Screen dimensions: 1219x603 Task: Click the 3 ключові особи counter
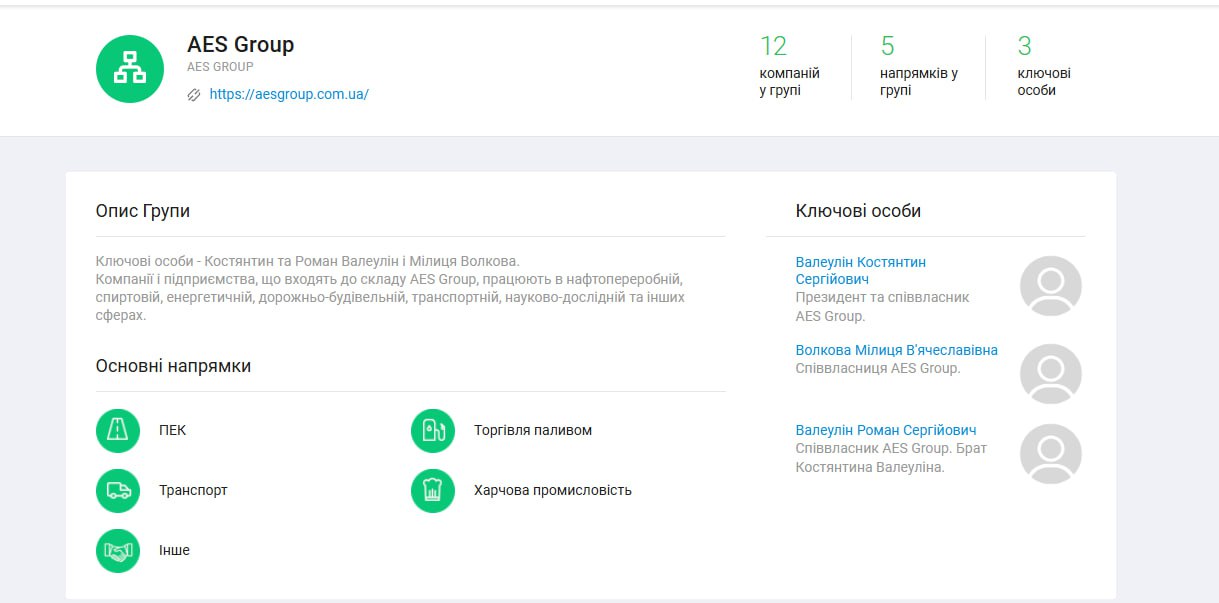tap(1044, 67)
